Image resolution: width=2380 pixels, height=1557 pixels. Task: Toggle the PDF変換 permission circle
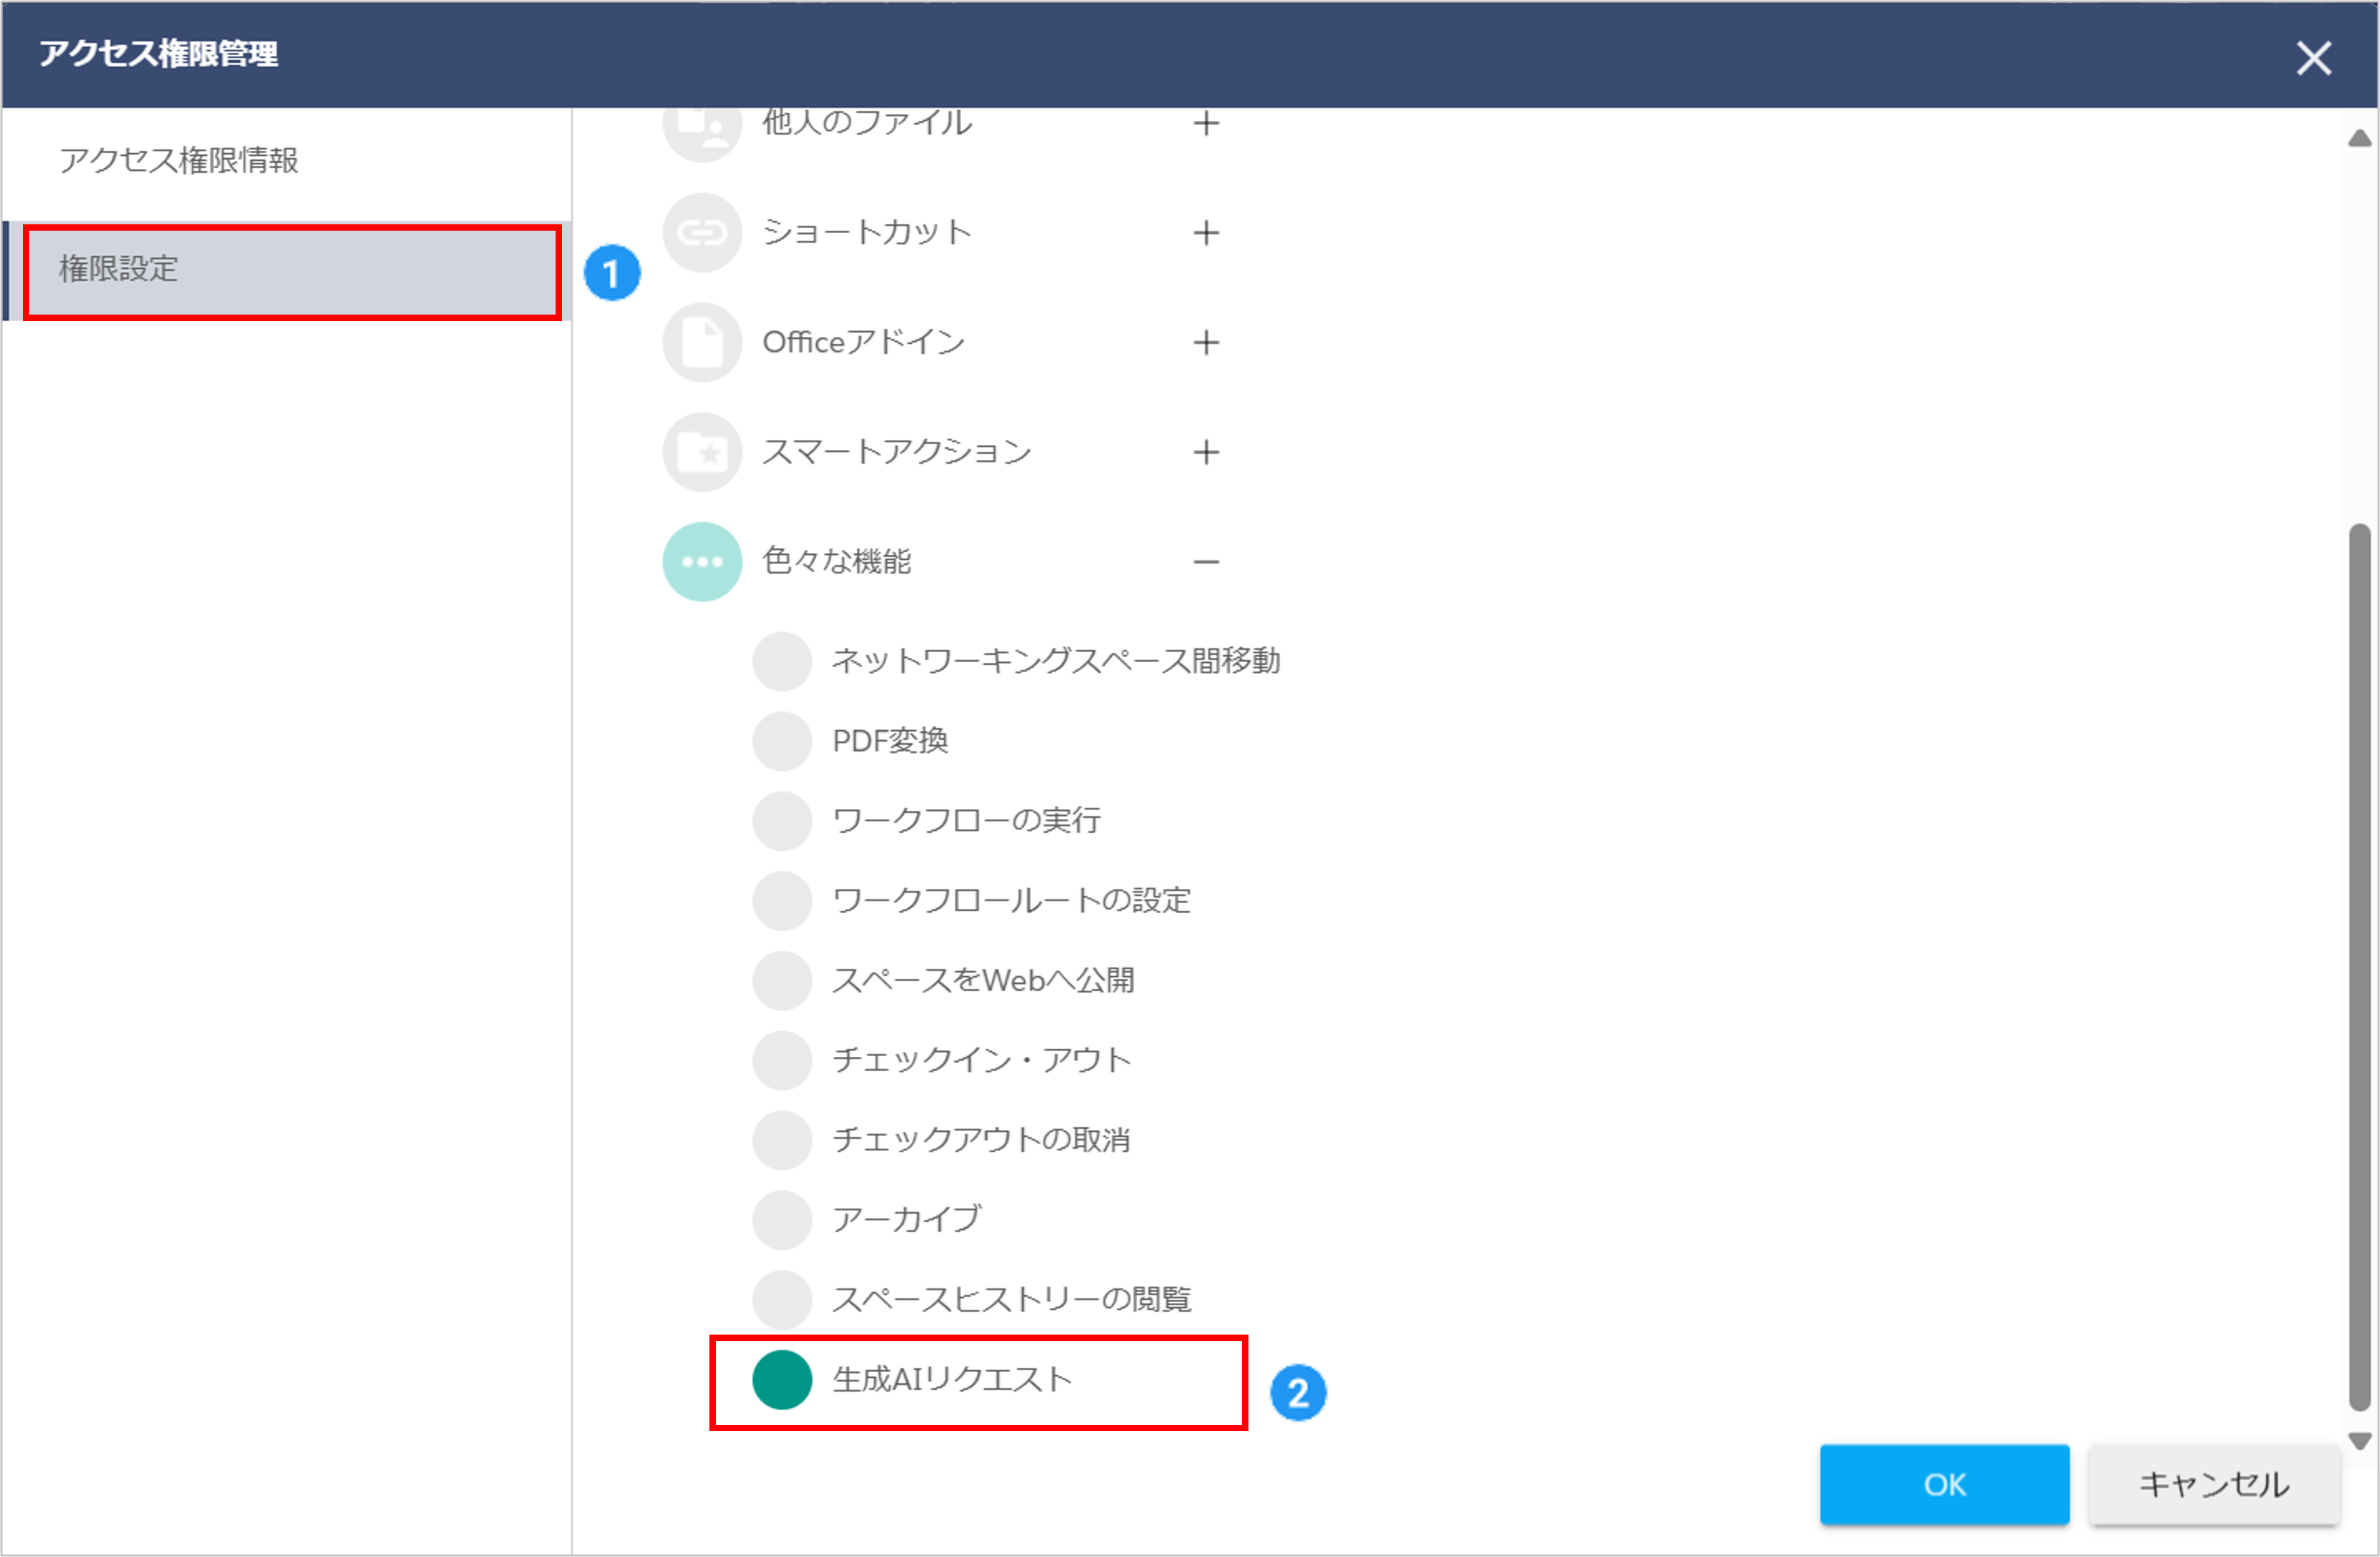tap(782, 741)
